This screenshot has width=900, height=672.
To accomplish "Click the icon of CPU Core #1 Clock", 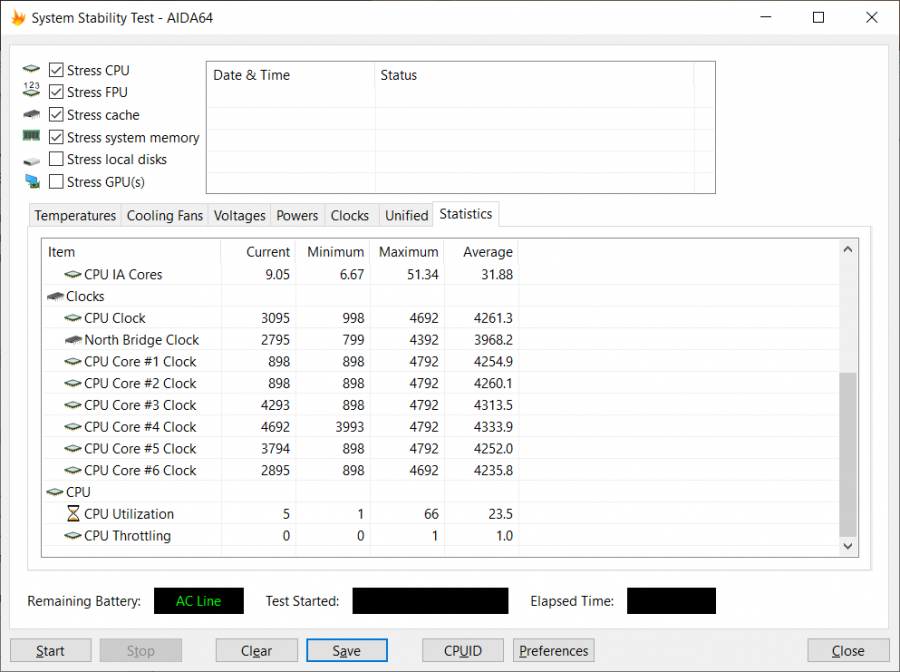I will [73, 362].
